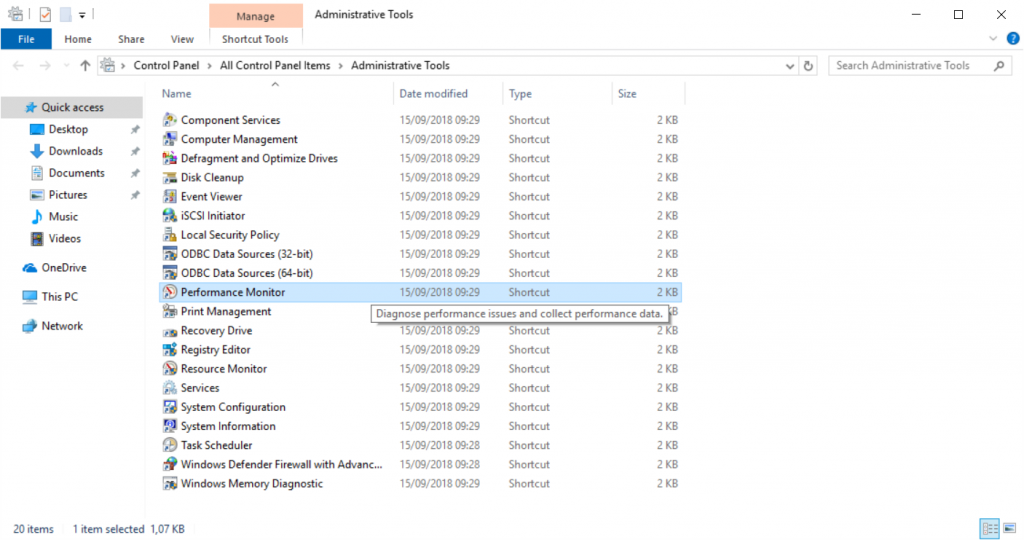1024x540 pixels.
Task: Click the System Configuration icon
Action: [x=170, y=407]
